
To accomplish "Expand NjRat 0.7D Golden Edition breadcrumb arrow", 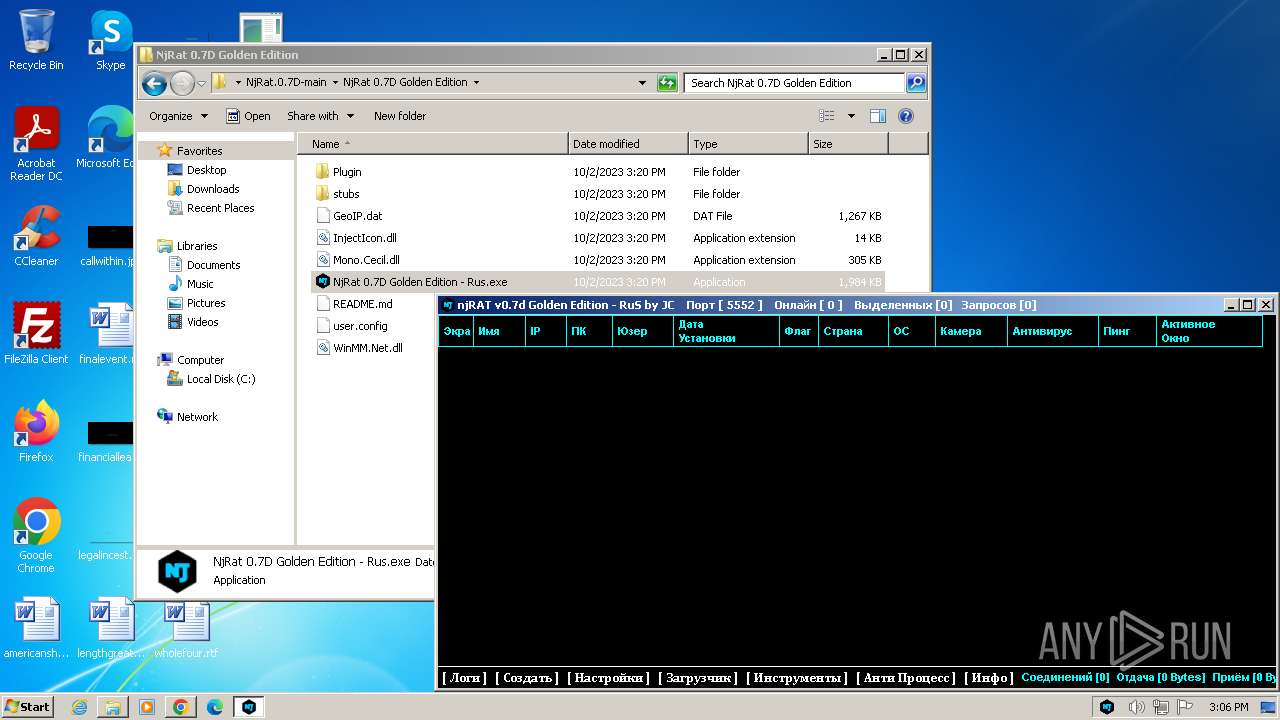I will coord(476,83).
